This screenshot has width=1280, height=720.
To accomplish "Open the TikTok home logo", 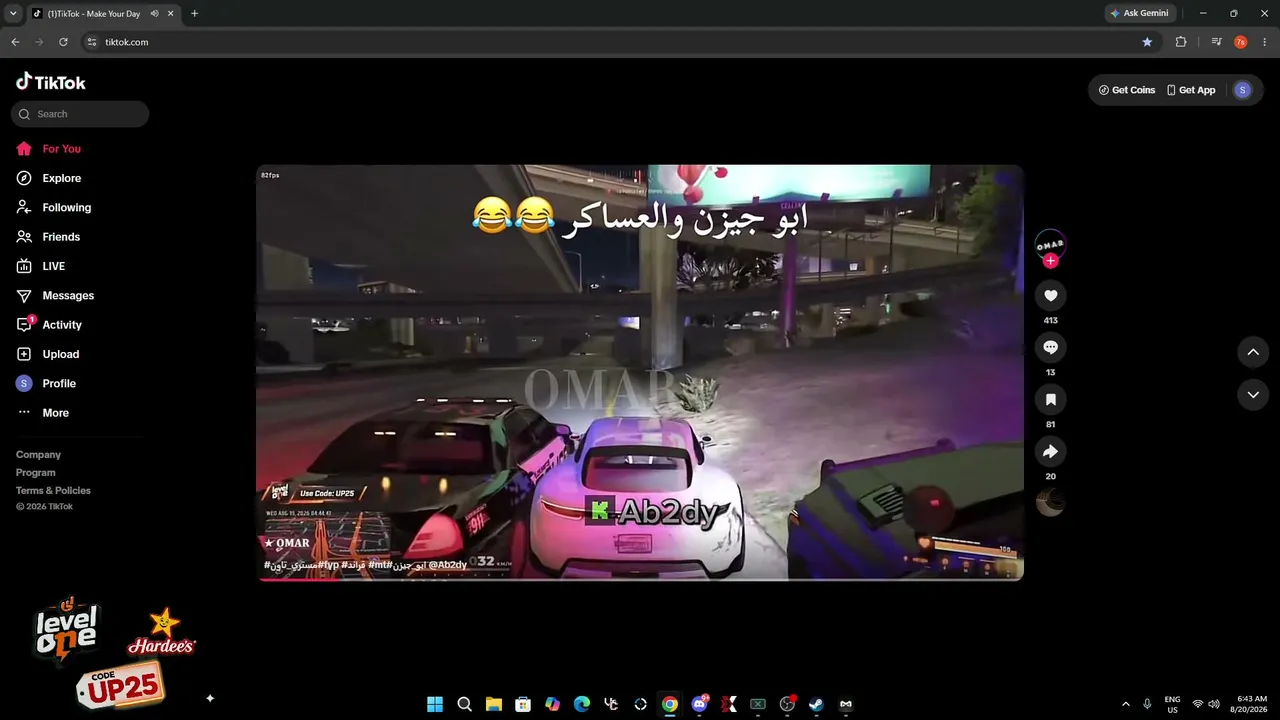I will click(51, 82).
